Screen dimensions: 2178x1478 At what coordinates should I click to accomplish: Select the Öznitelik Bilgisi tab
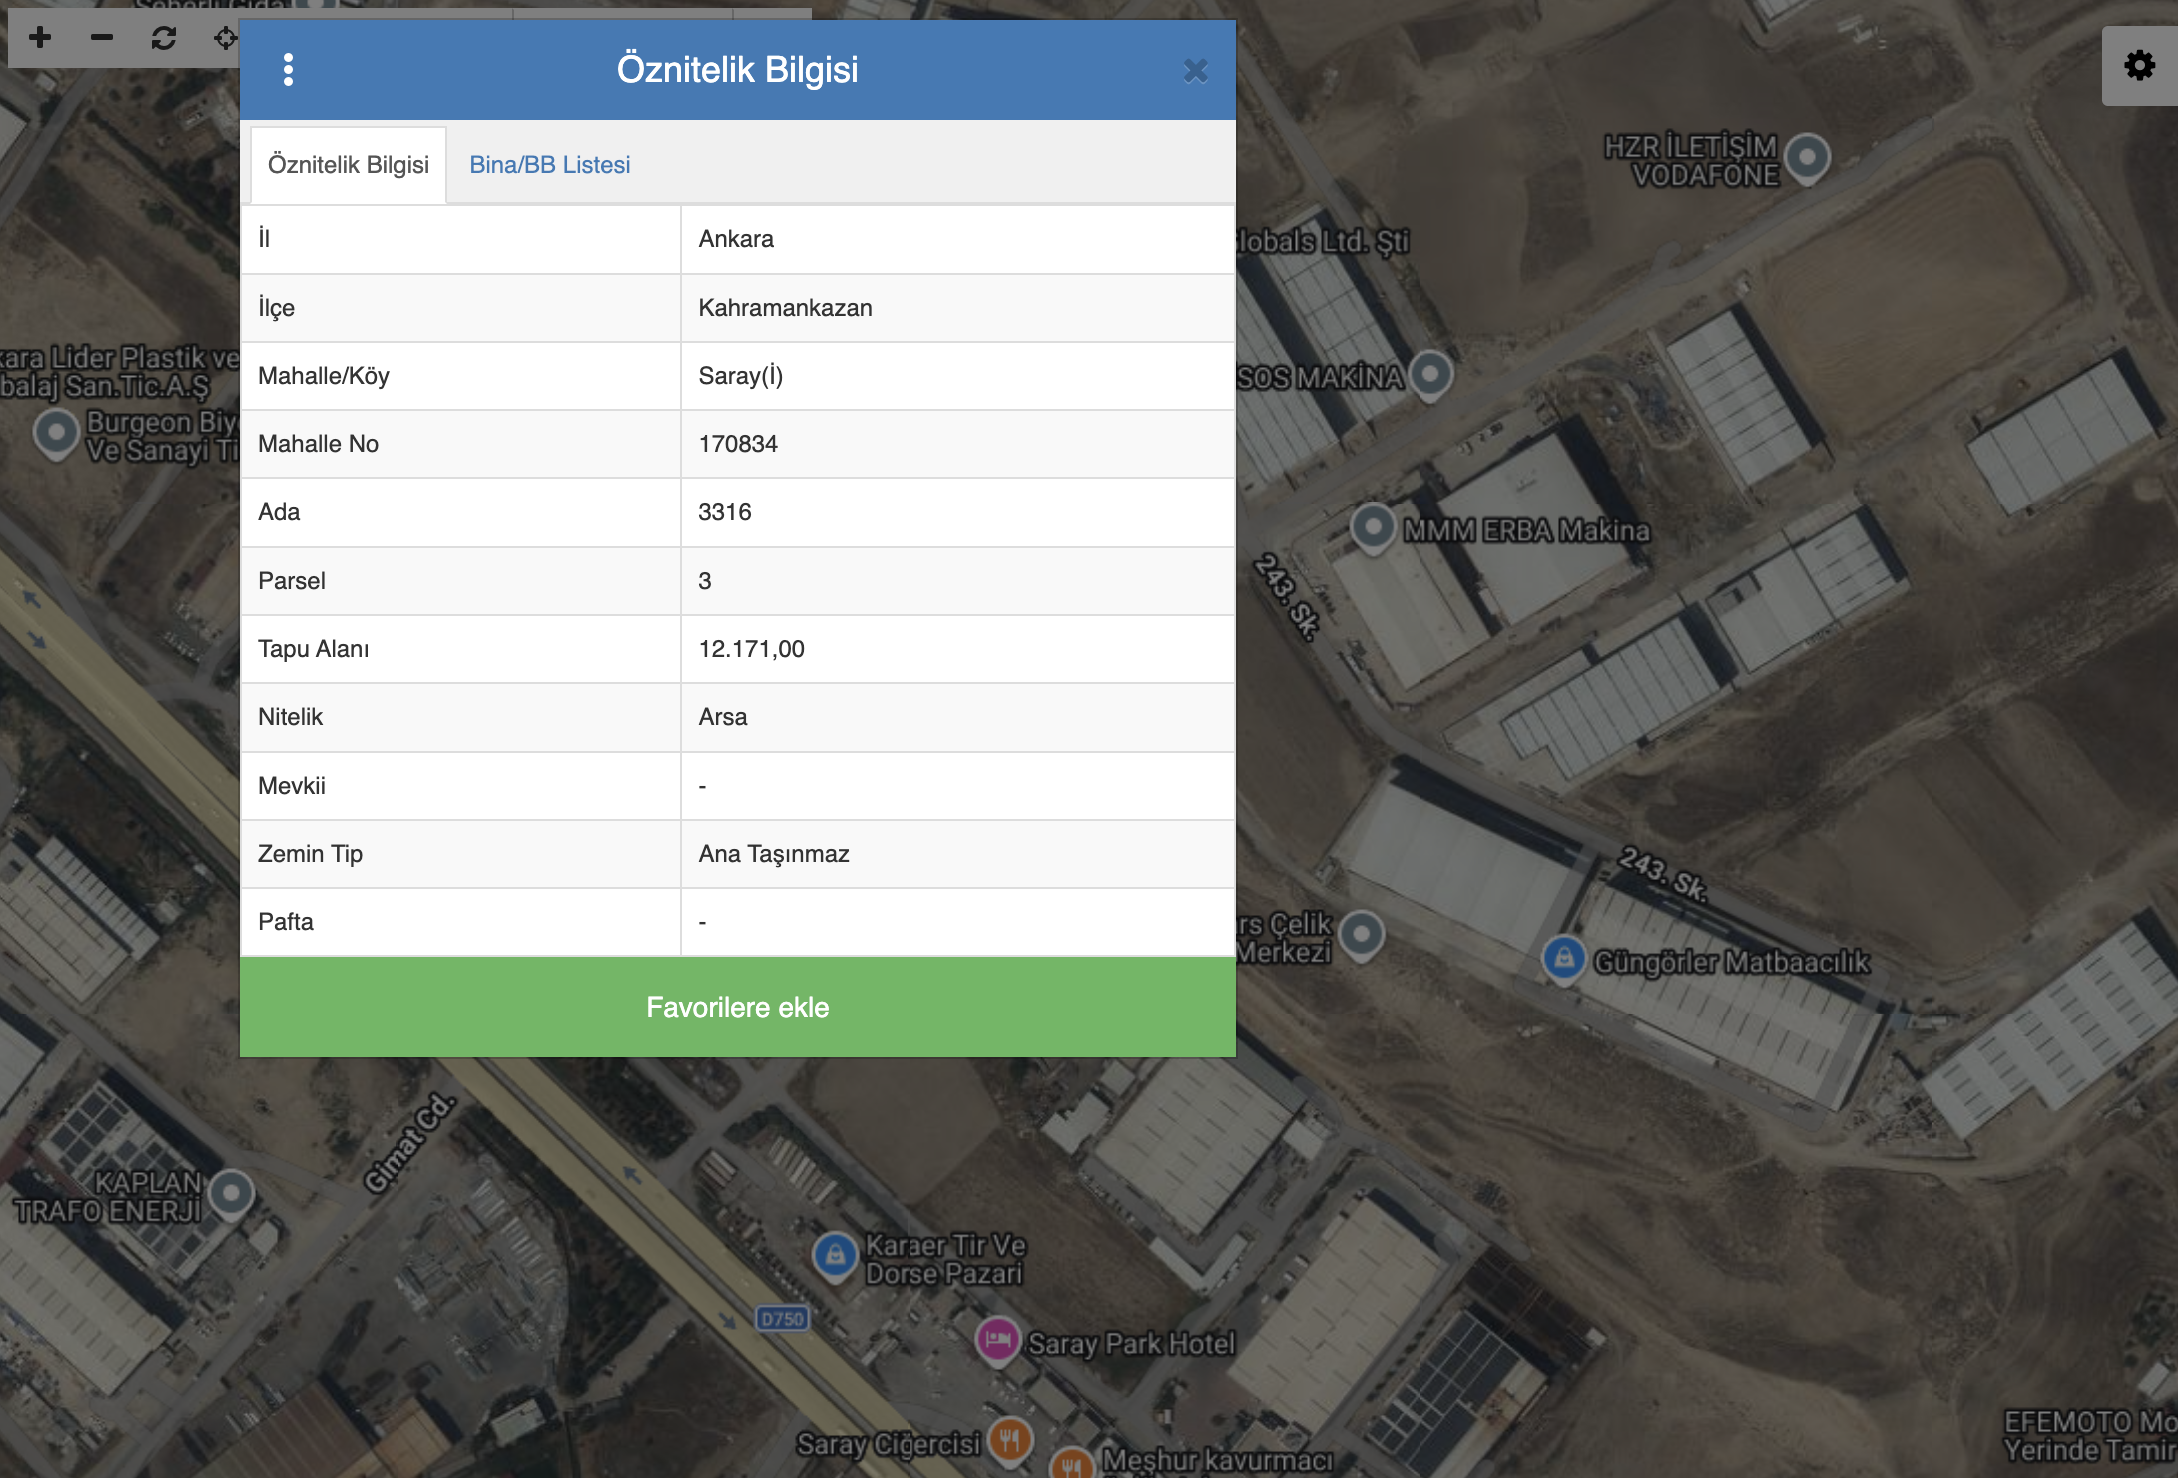click(x=348, y=165)
